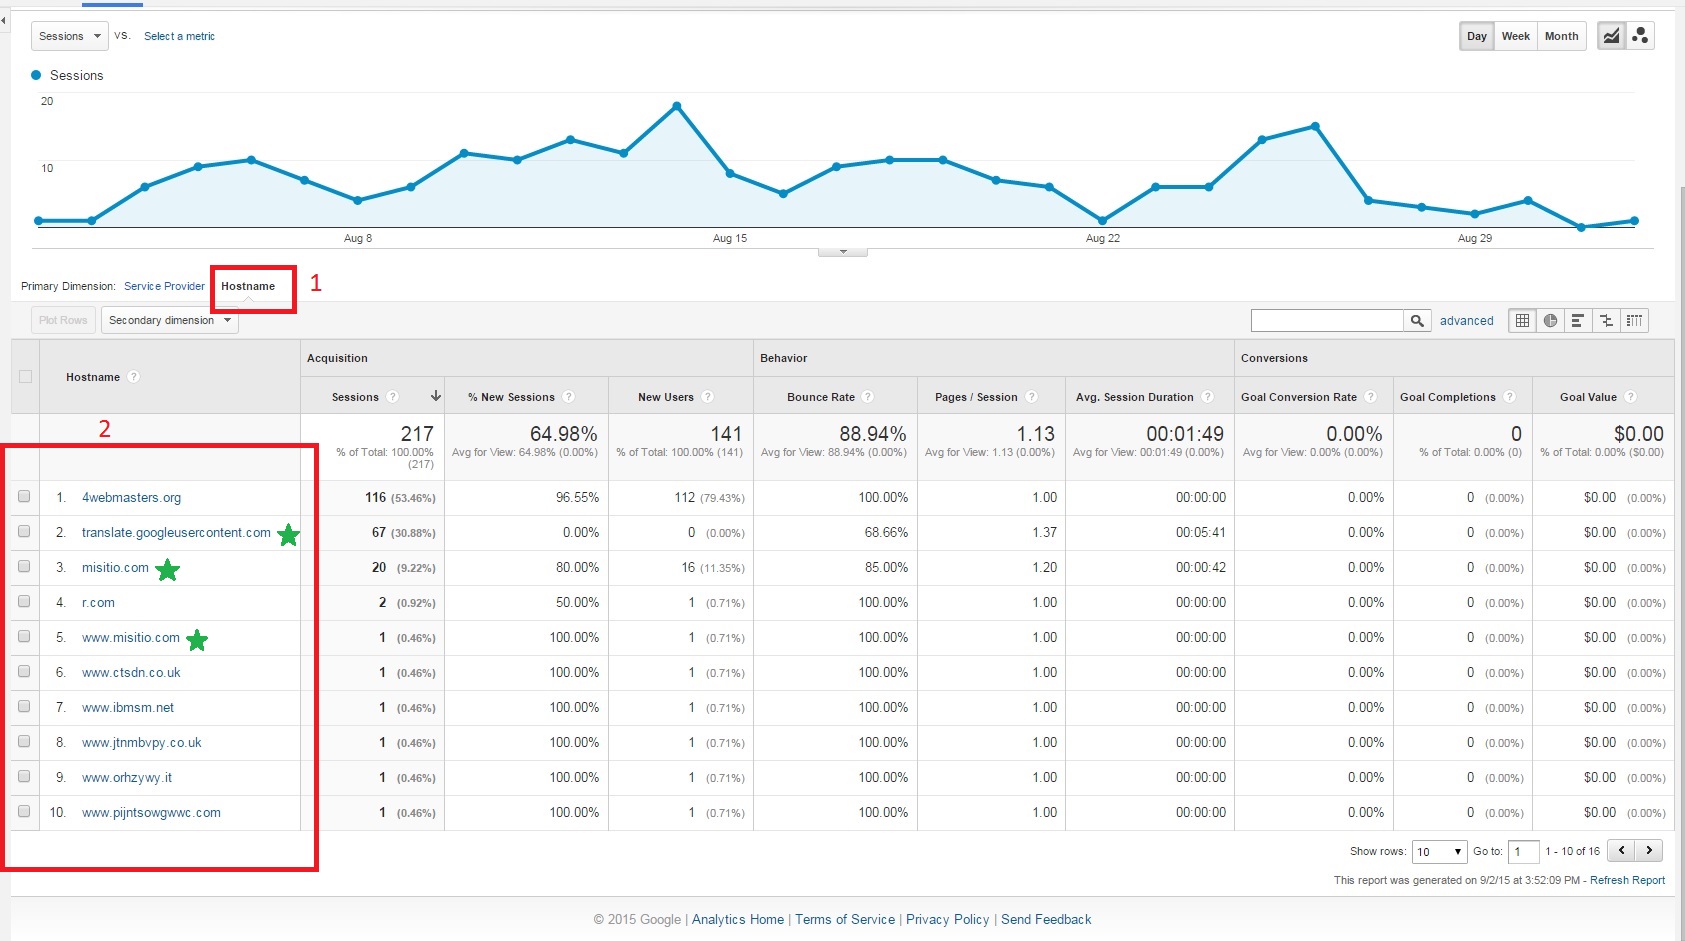Image resolution: width=1685 pixels, height=941 pixels.
Task: Open help icon next to Avg. Session Duration
Action: [x=1208, y=397]
